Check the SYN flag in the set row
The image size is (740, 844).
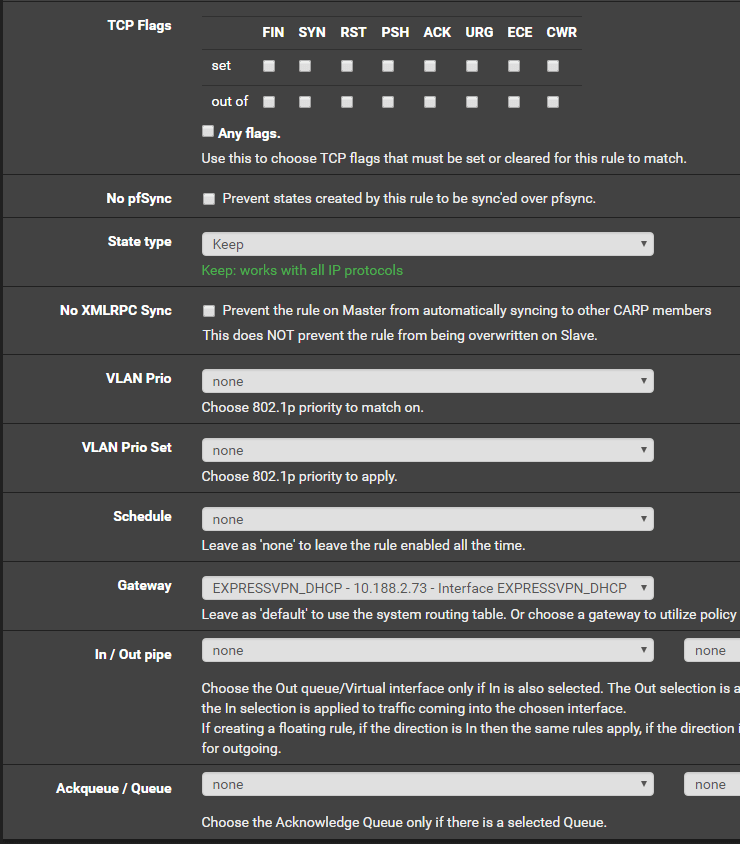point(305,66)
